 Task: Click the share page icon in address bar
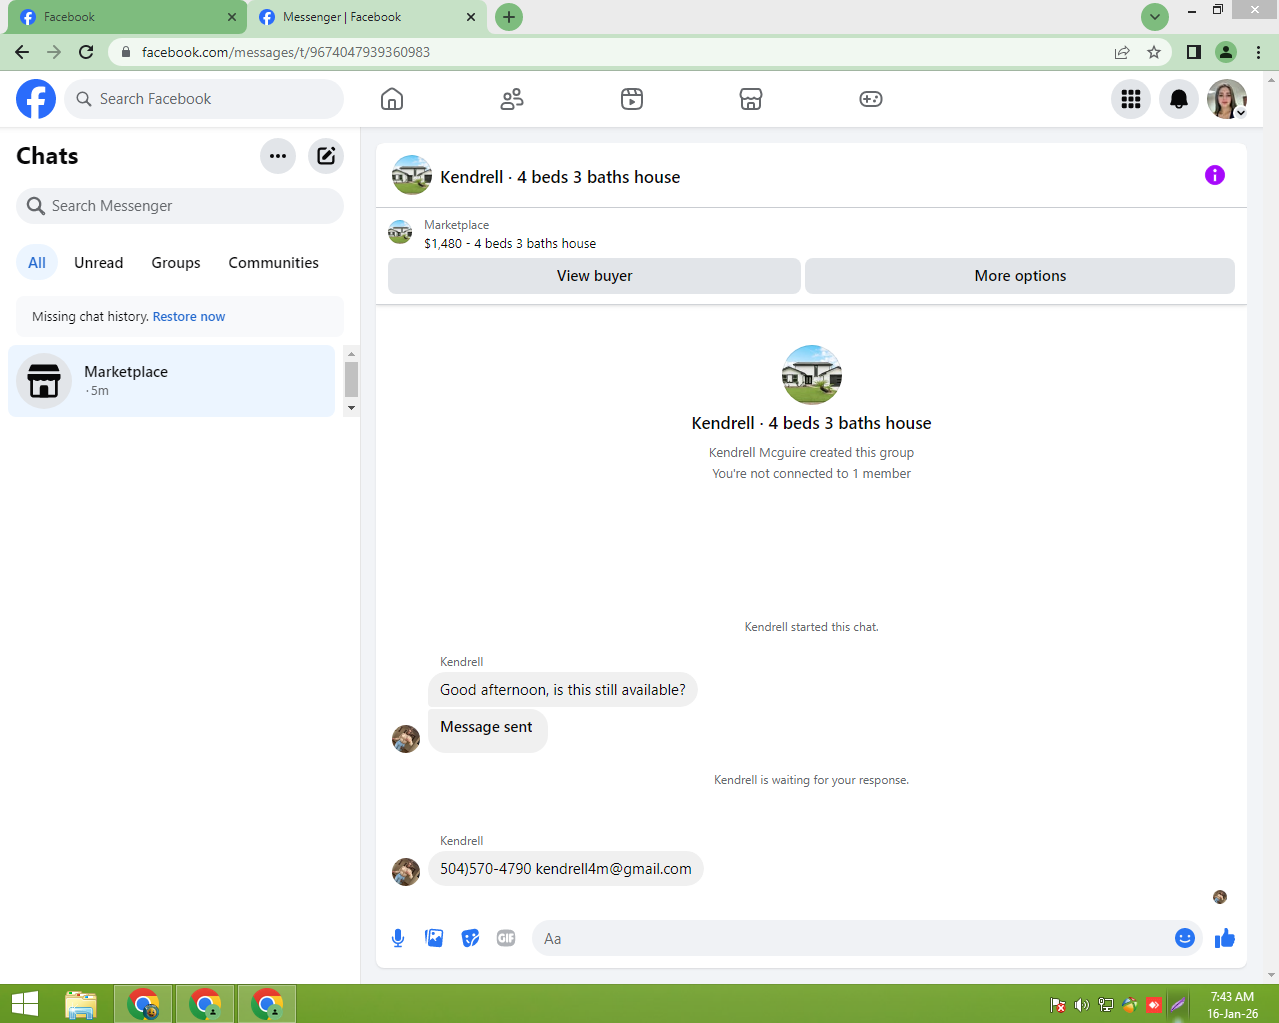tap(1122, 52)
